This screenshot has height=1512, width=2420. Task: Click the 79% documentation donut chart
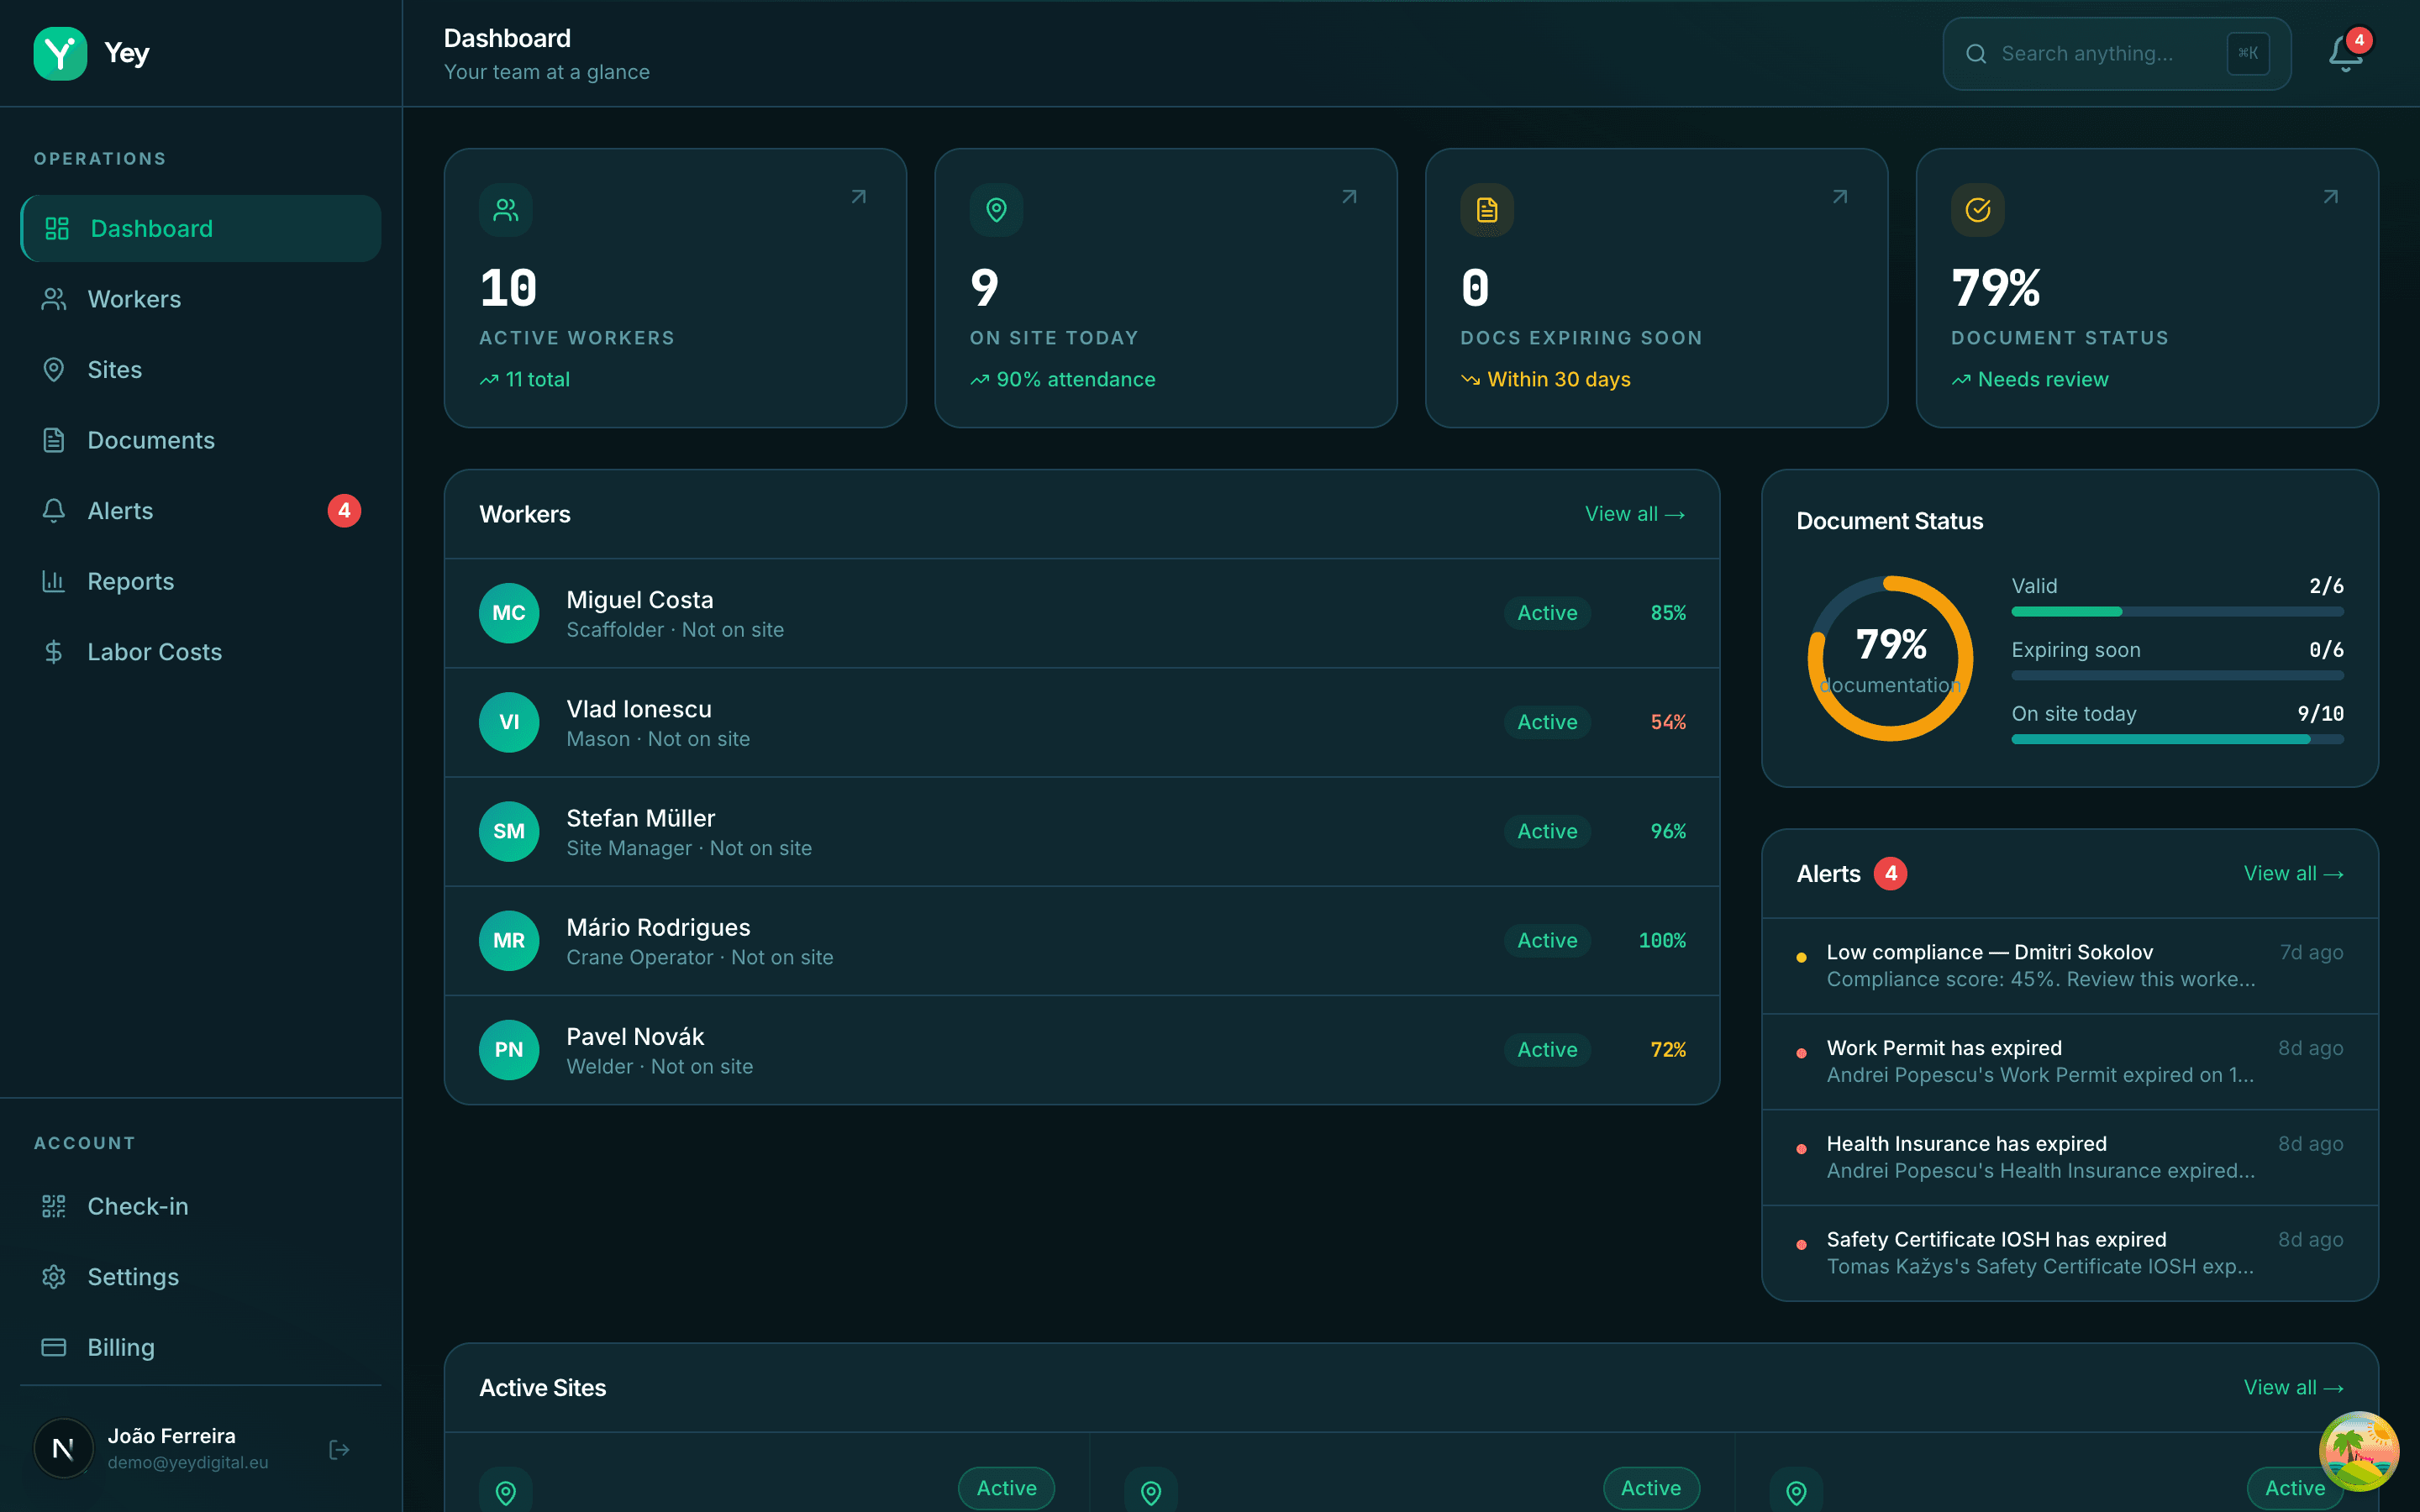1890,658
